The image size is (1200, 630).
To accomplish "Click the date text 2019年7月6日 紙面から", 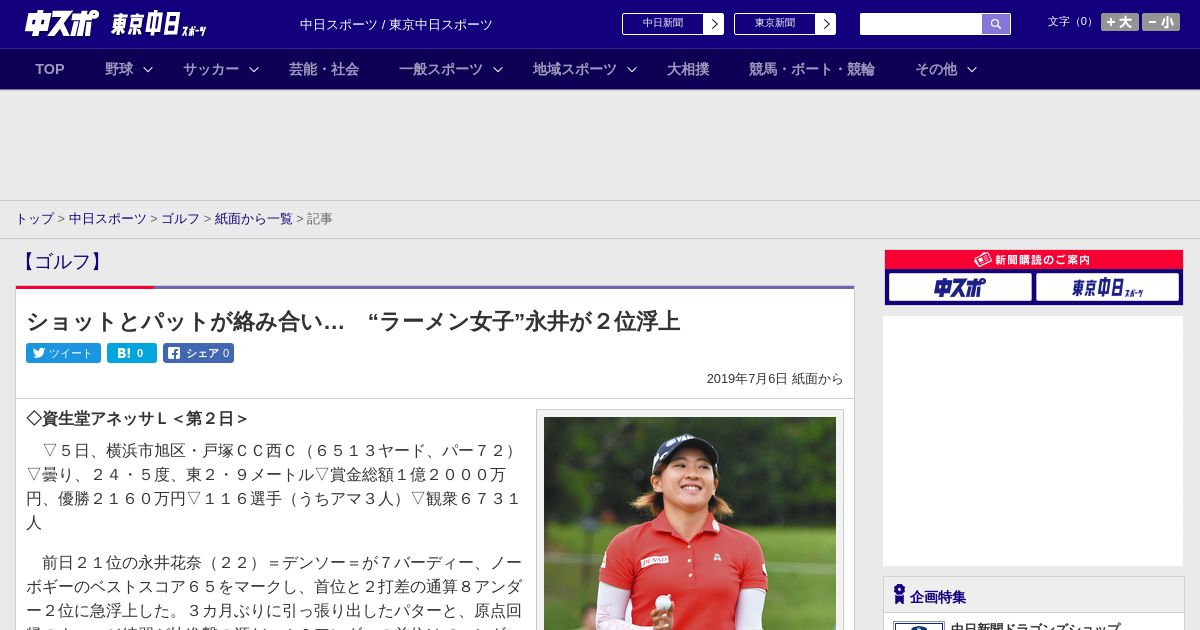I will tap(775, 379).
